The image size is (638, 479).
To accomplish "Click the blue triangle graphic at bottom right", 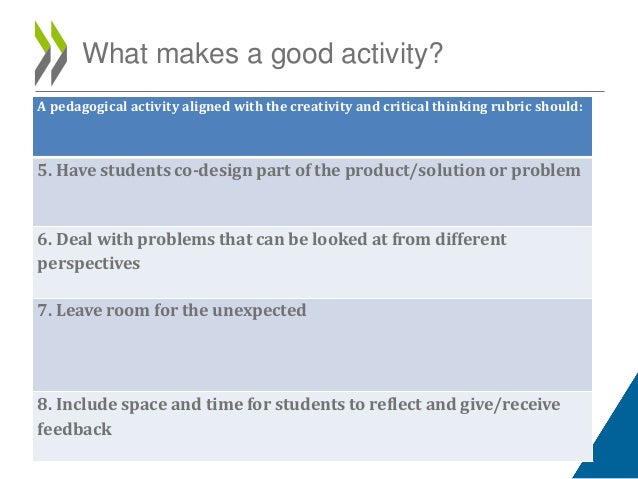I will click(610, 435).
